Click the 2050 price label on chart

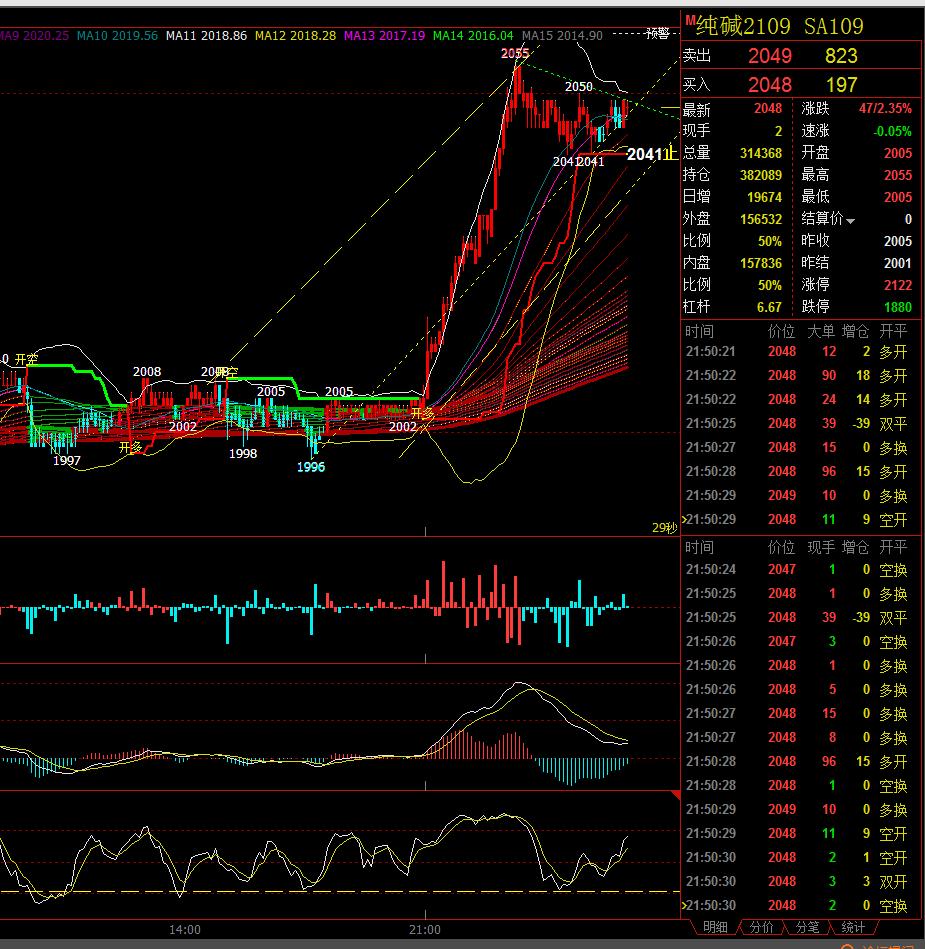point(579,87)
